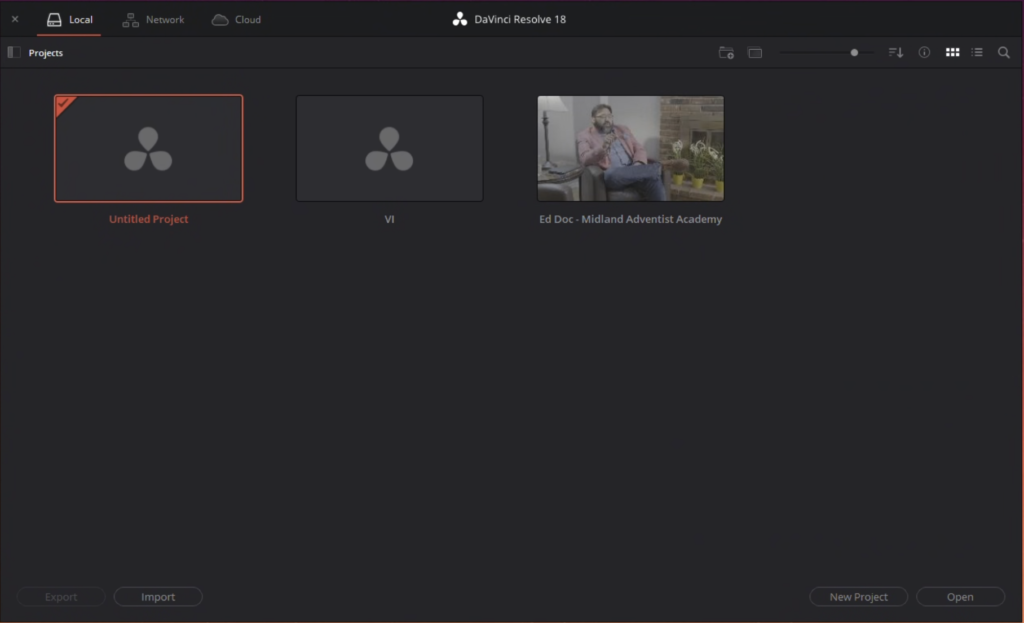Image resolution: width=1024 pixels, height=623 pixels.
Task: Click the Ed Doc - Midland Adventist Academy label
Action: tap(630, 219)
